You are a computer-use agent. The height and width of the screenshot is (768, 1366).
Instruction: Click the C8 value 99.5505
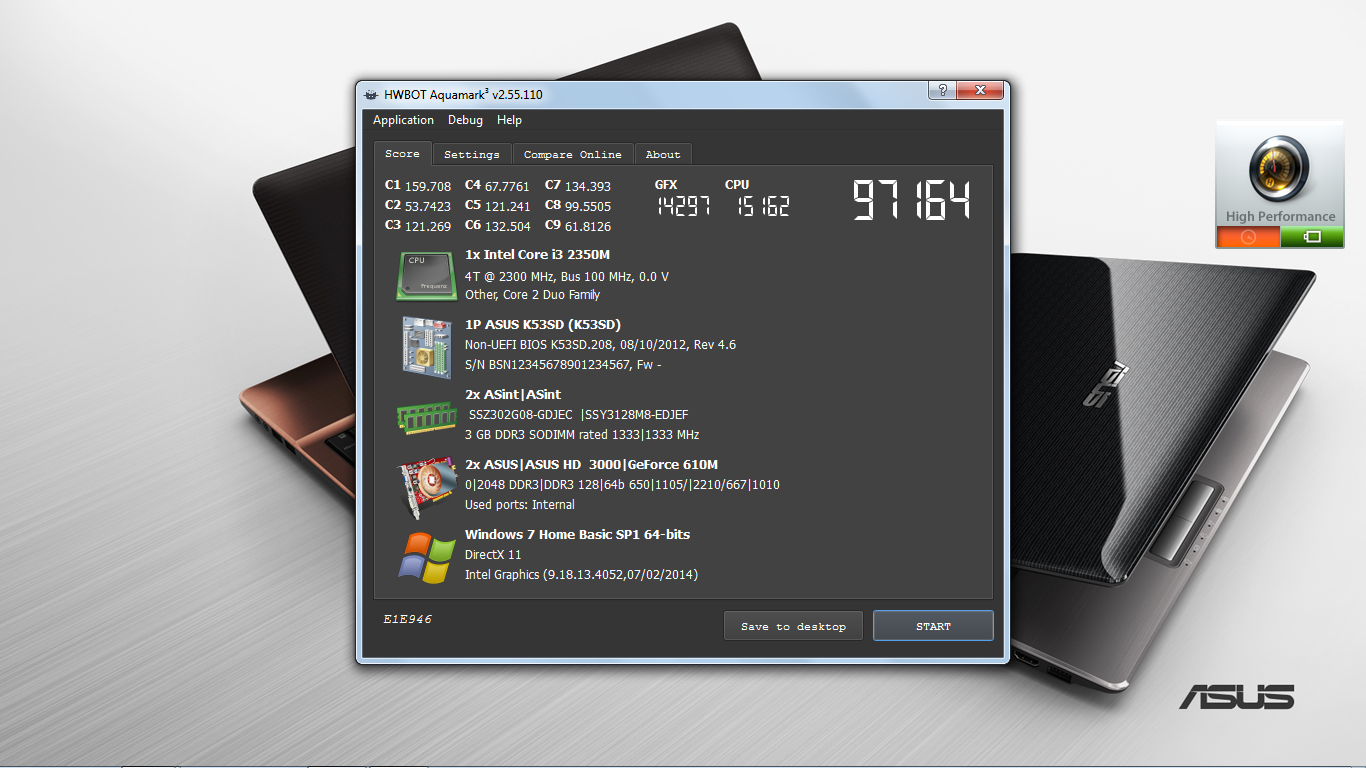(x=588, y=206)
